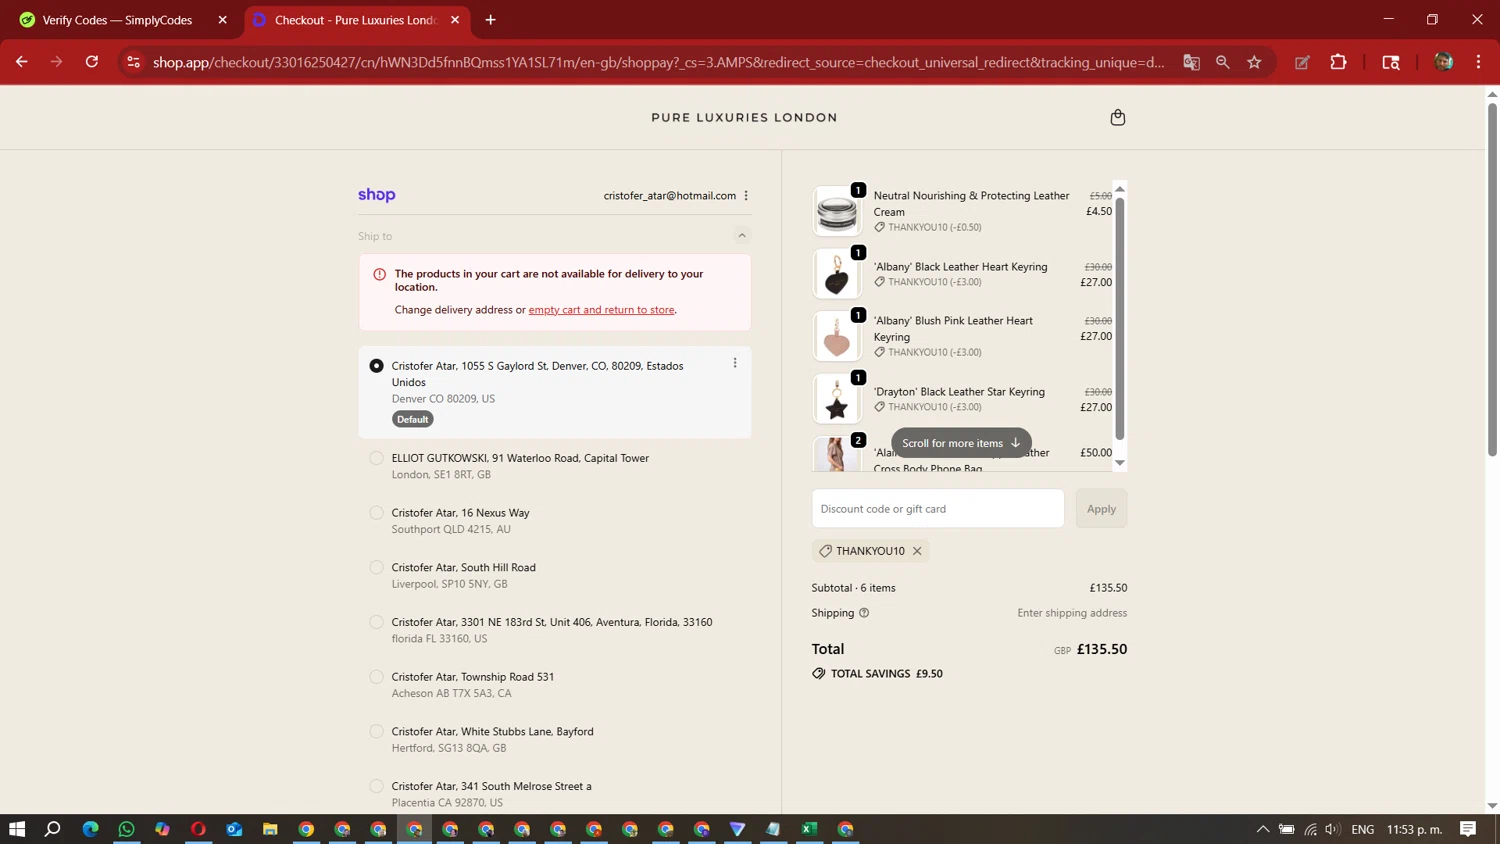Open Excel from taskbar
This screenshot has height=844, width=1500.
click(809, 829)
